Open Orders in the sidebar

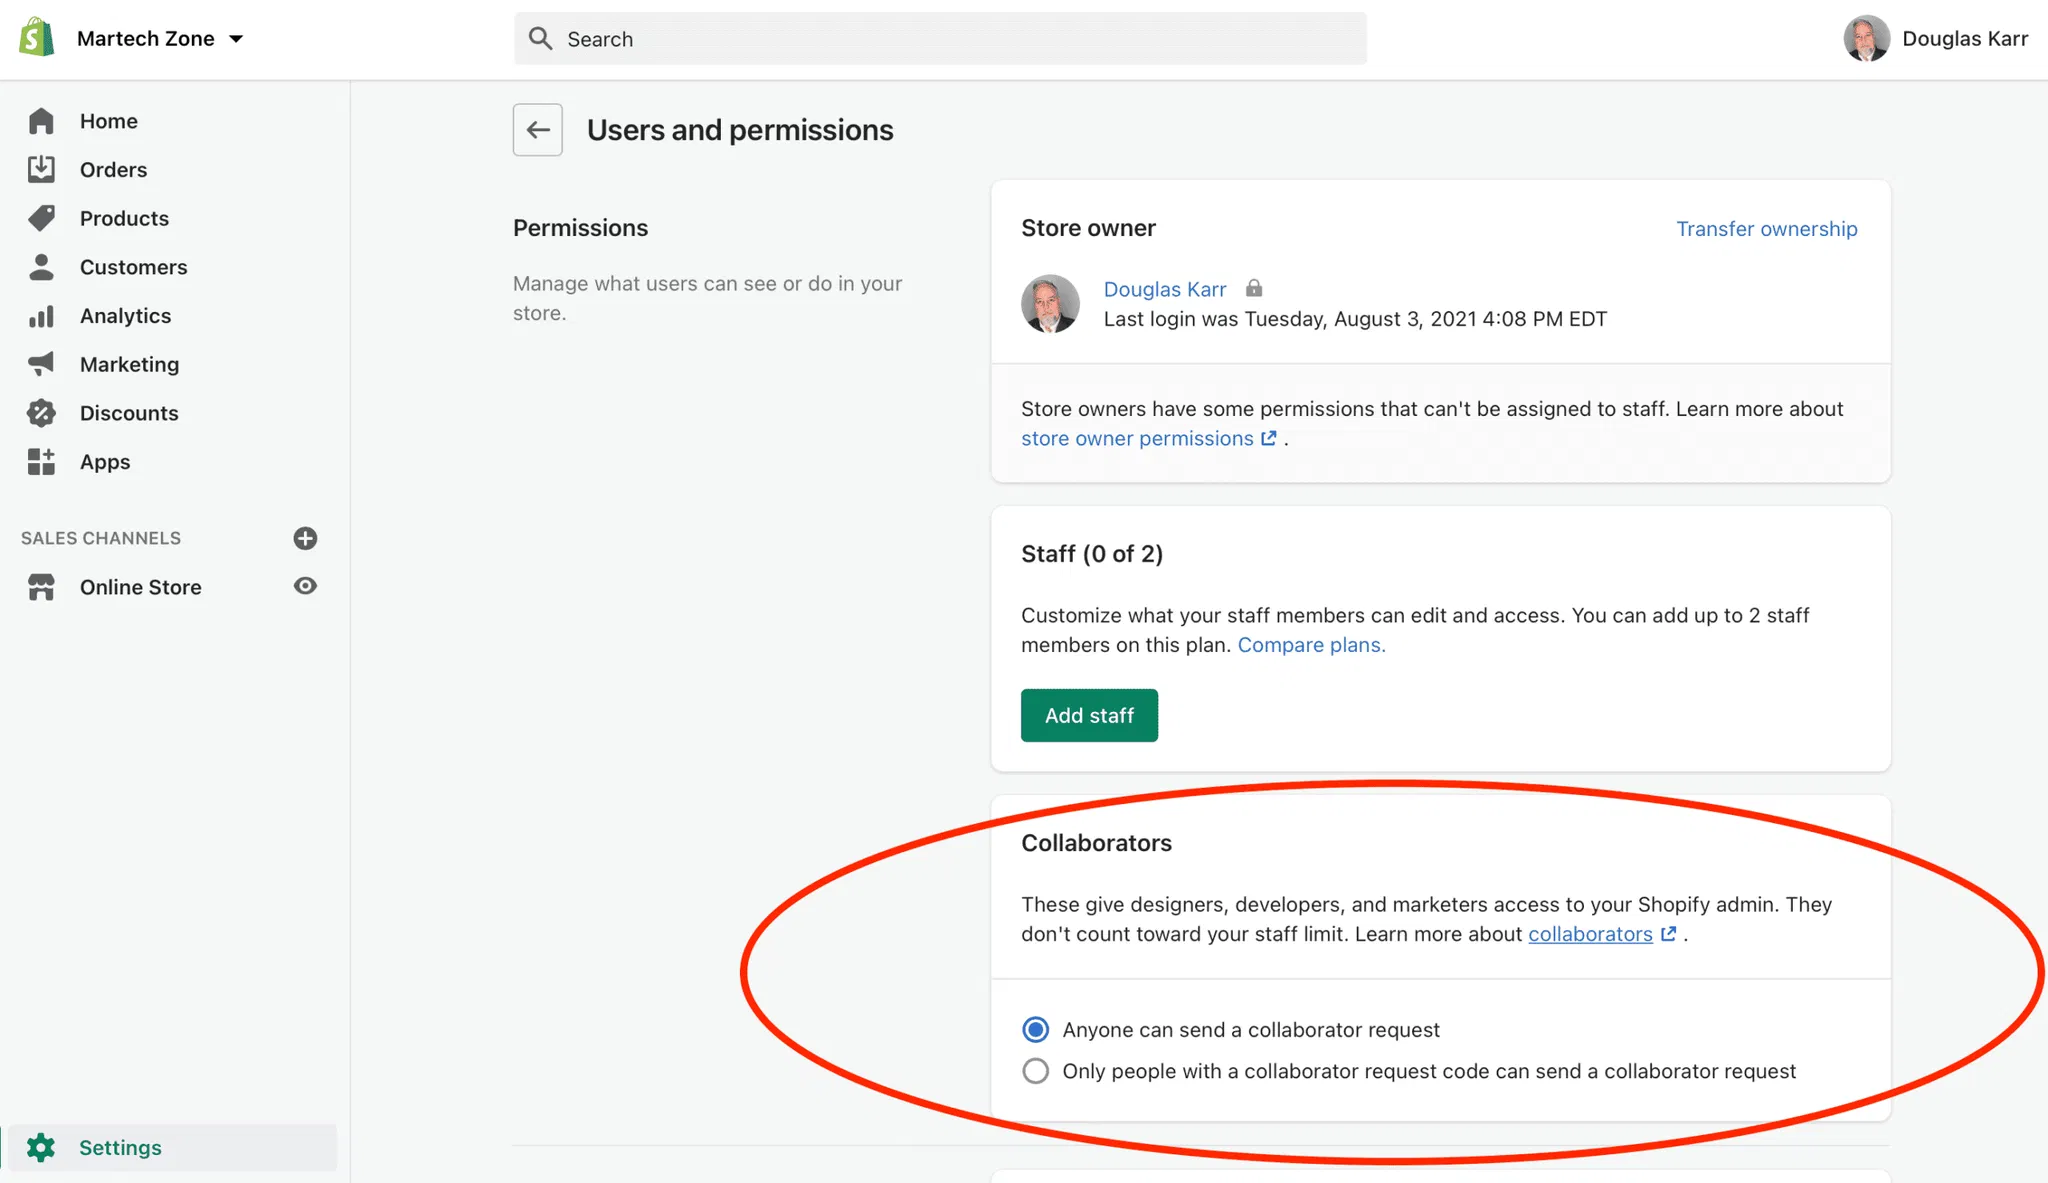pyautogui.click(x=113, y=170)
